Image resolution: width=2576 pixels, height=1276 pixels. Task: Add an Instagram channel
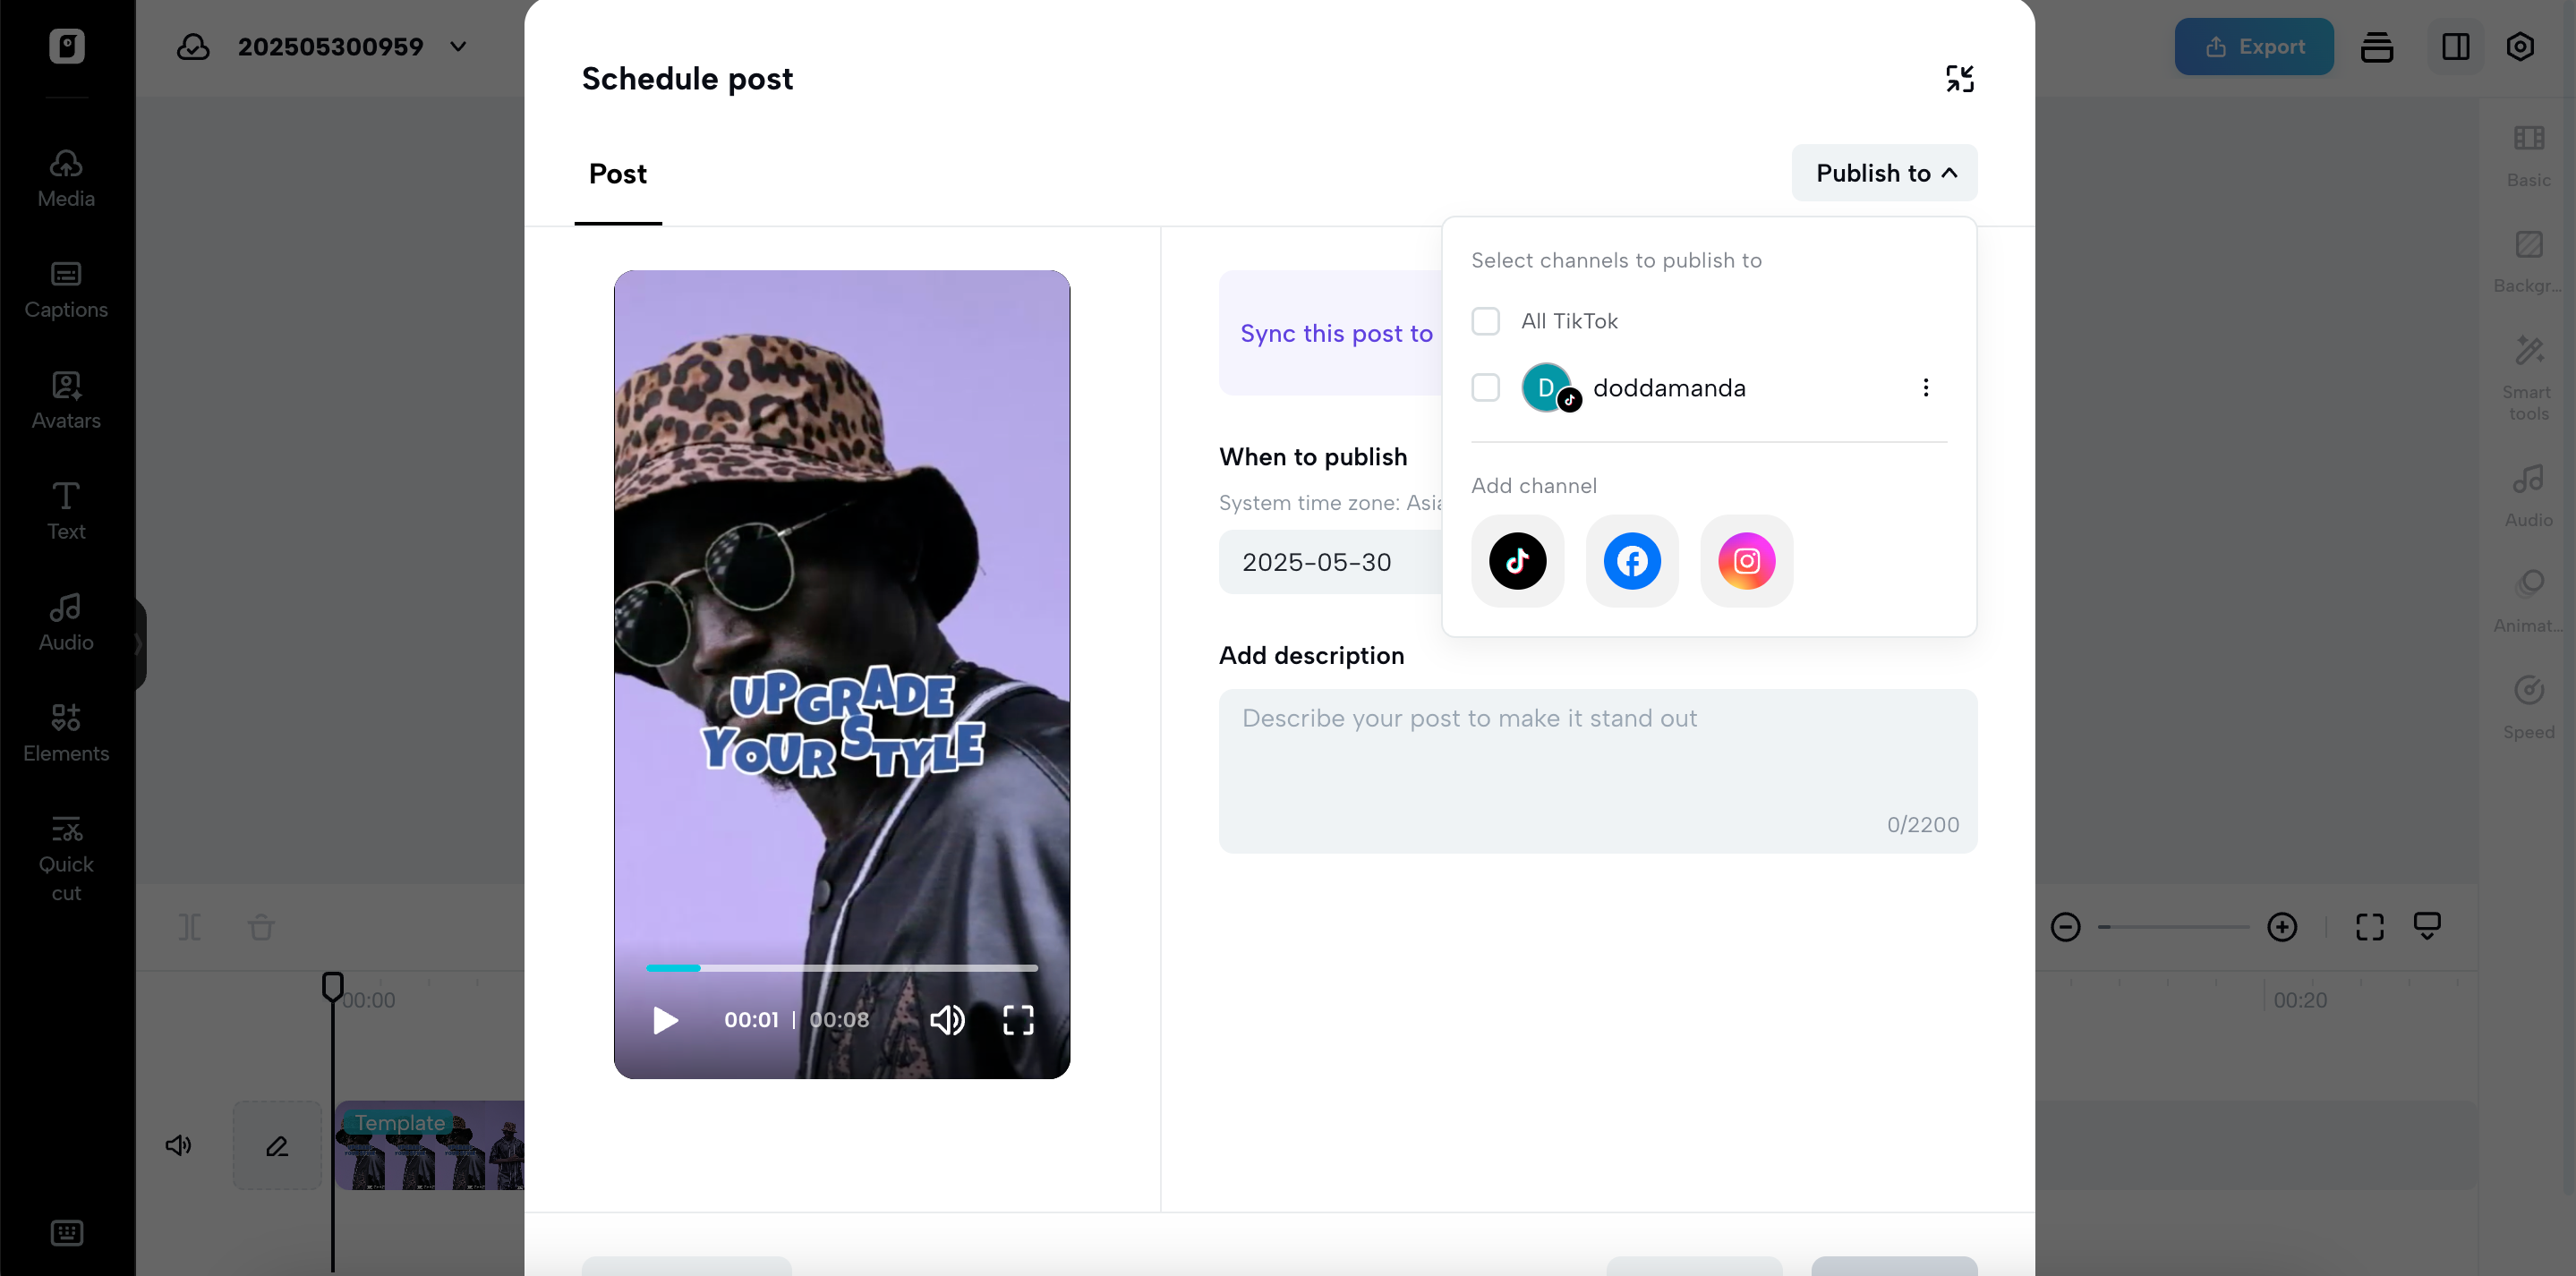click(x=1746, y=561)
